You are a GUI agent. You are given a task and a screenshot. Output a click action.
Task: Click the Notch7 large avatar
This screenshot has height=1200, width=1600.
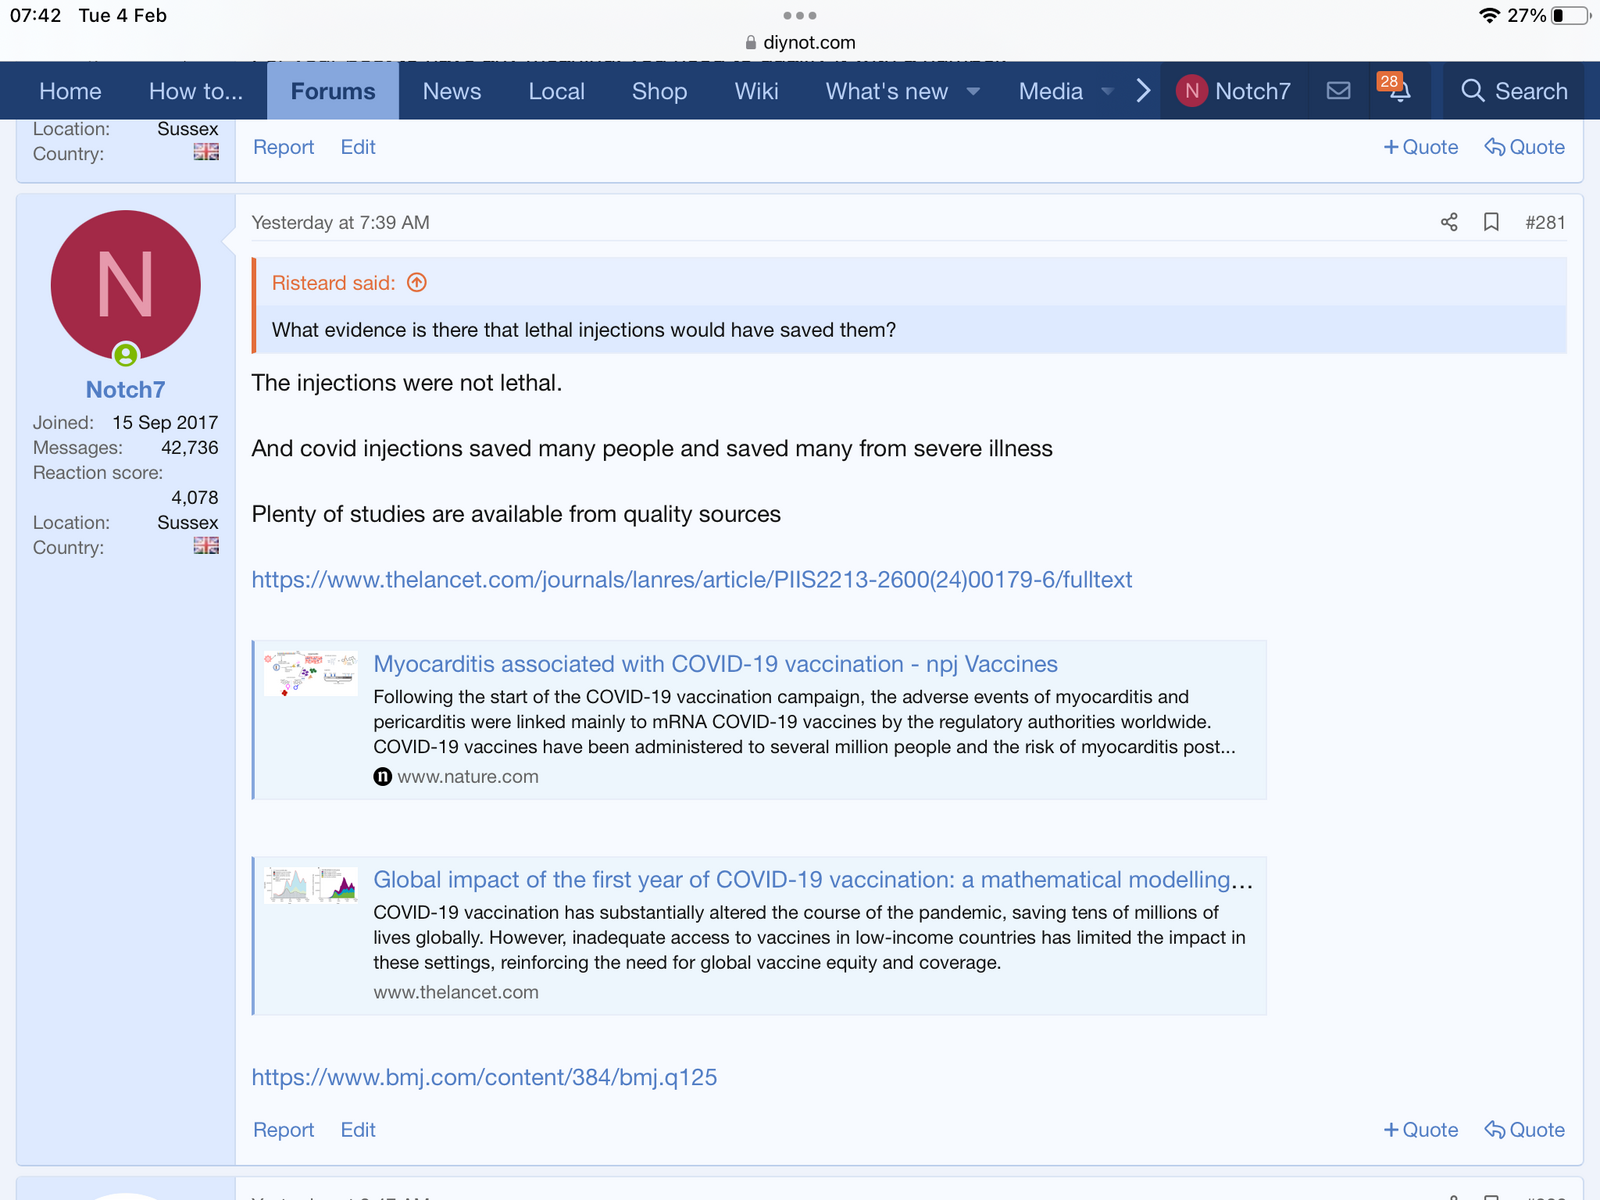click(x=126, y=285)
